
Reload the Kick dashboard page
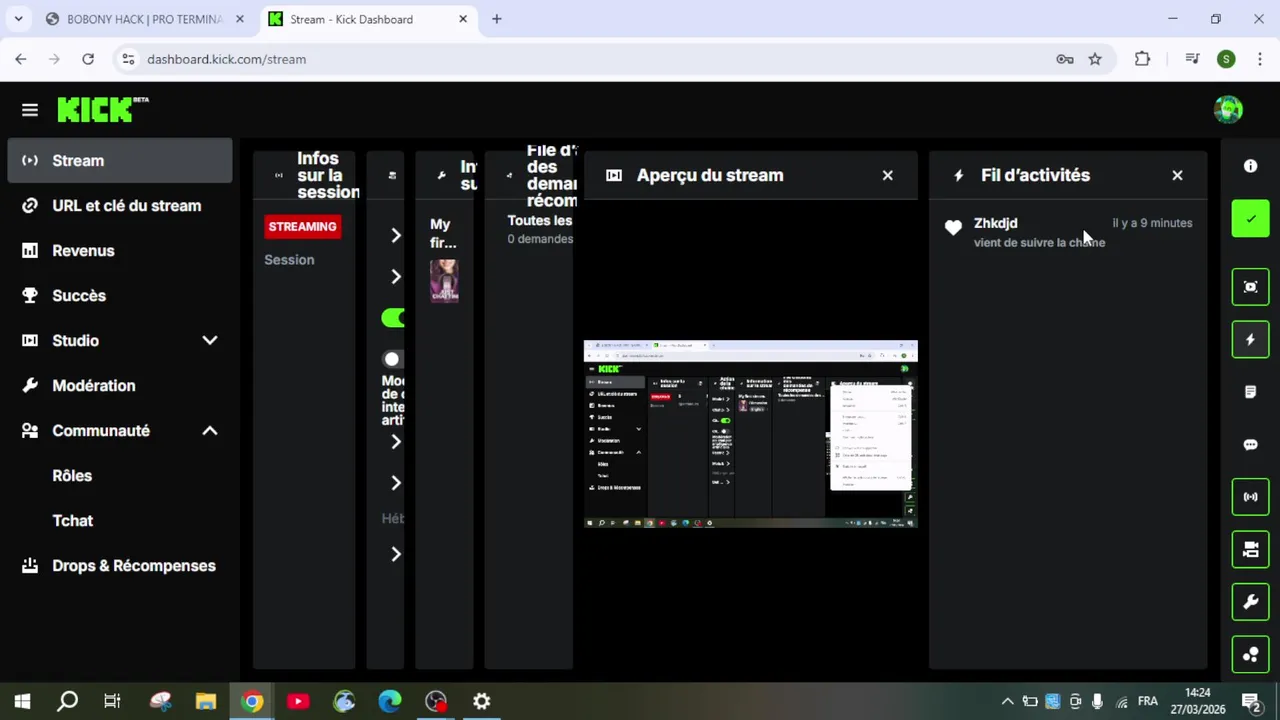pyautogui.click(x=88, y=59)
